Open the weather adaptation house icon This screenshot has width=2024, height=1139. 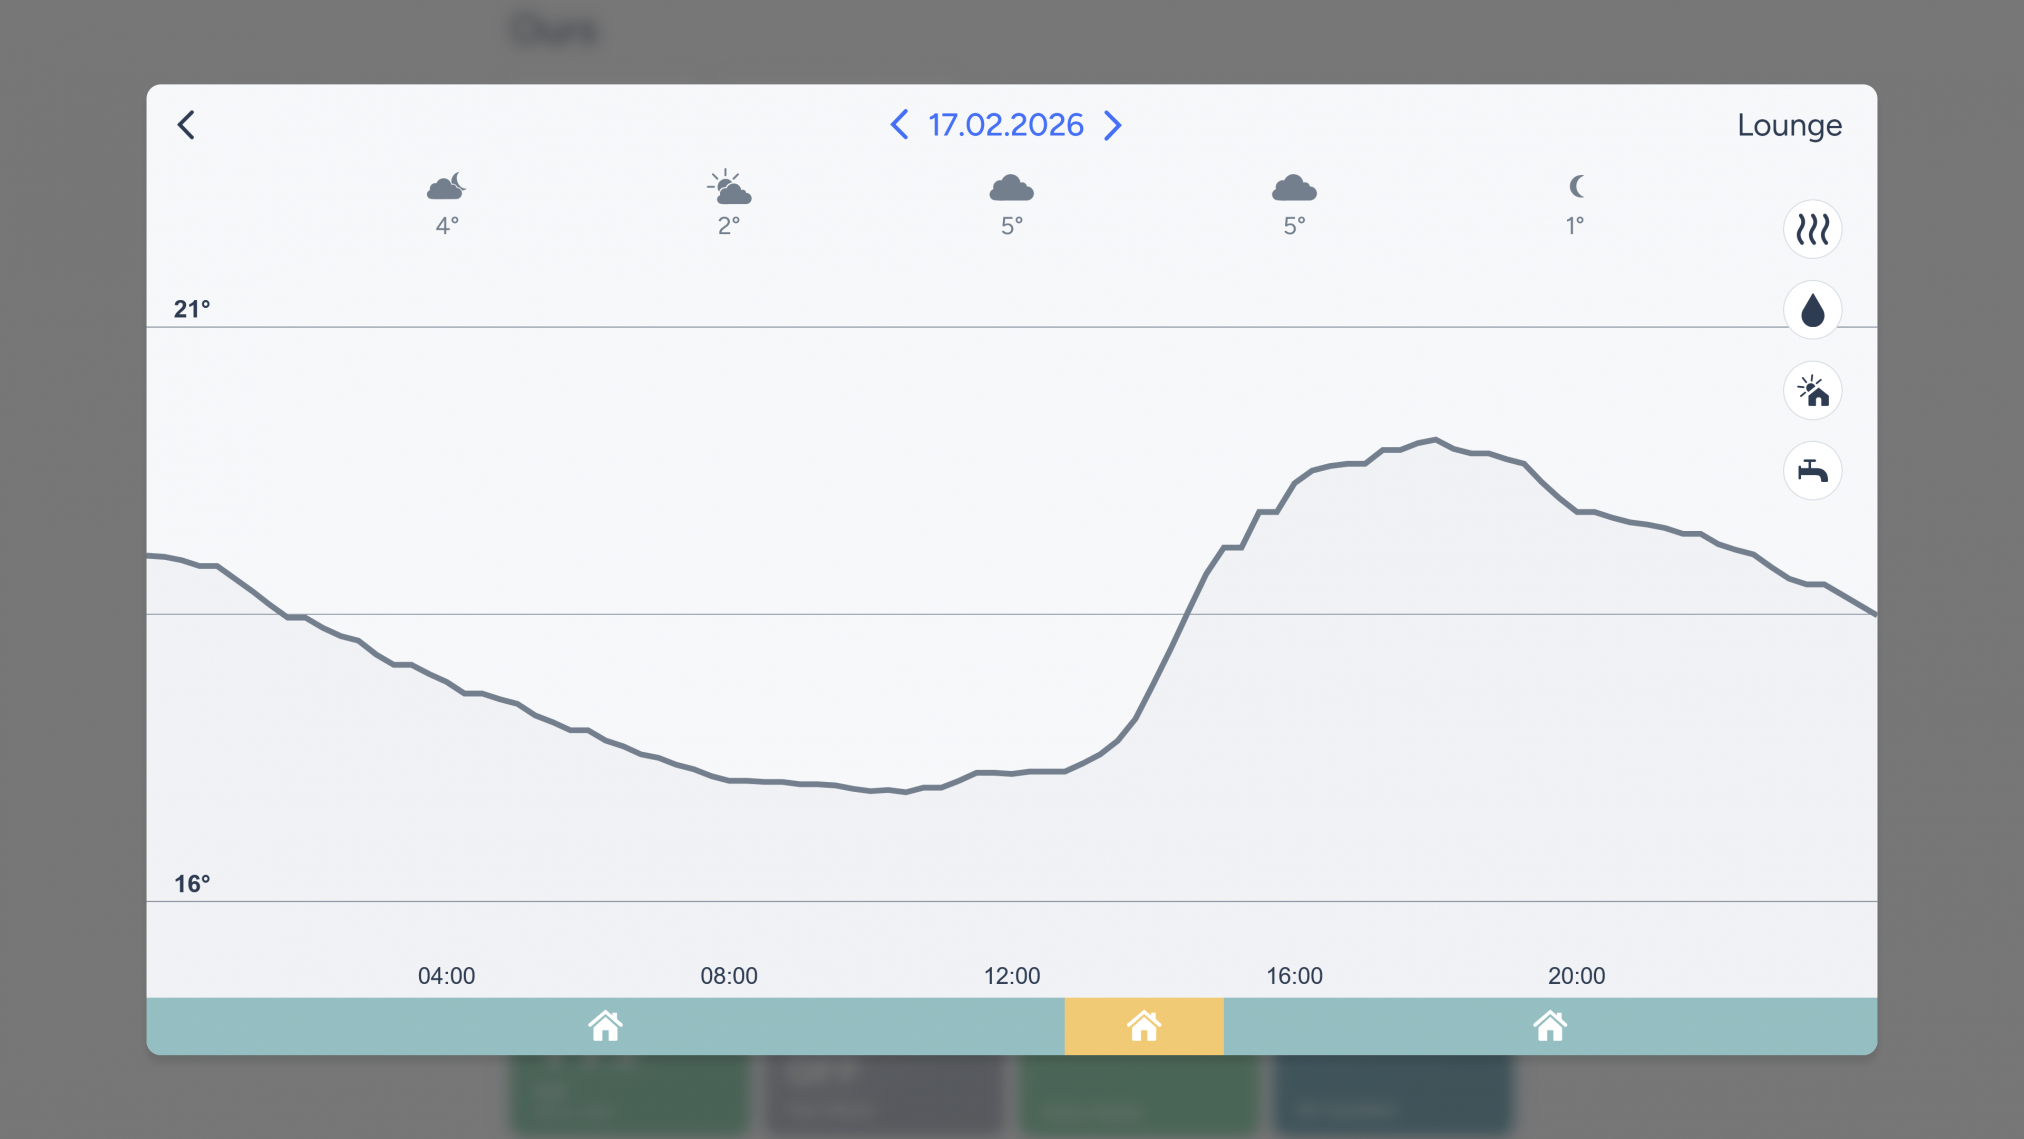click(x=1812, y=391)
